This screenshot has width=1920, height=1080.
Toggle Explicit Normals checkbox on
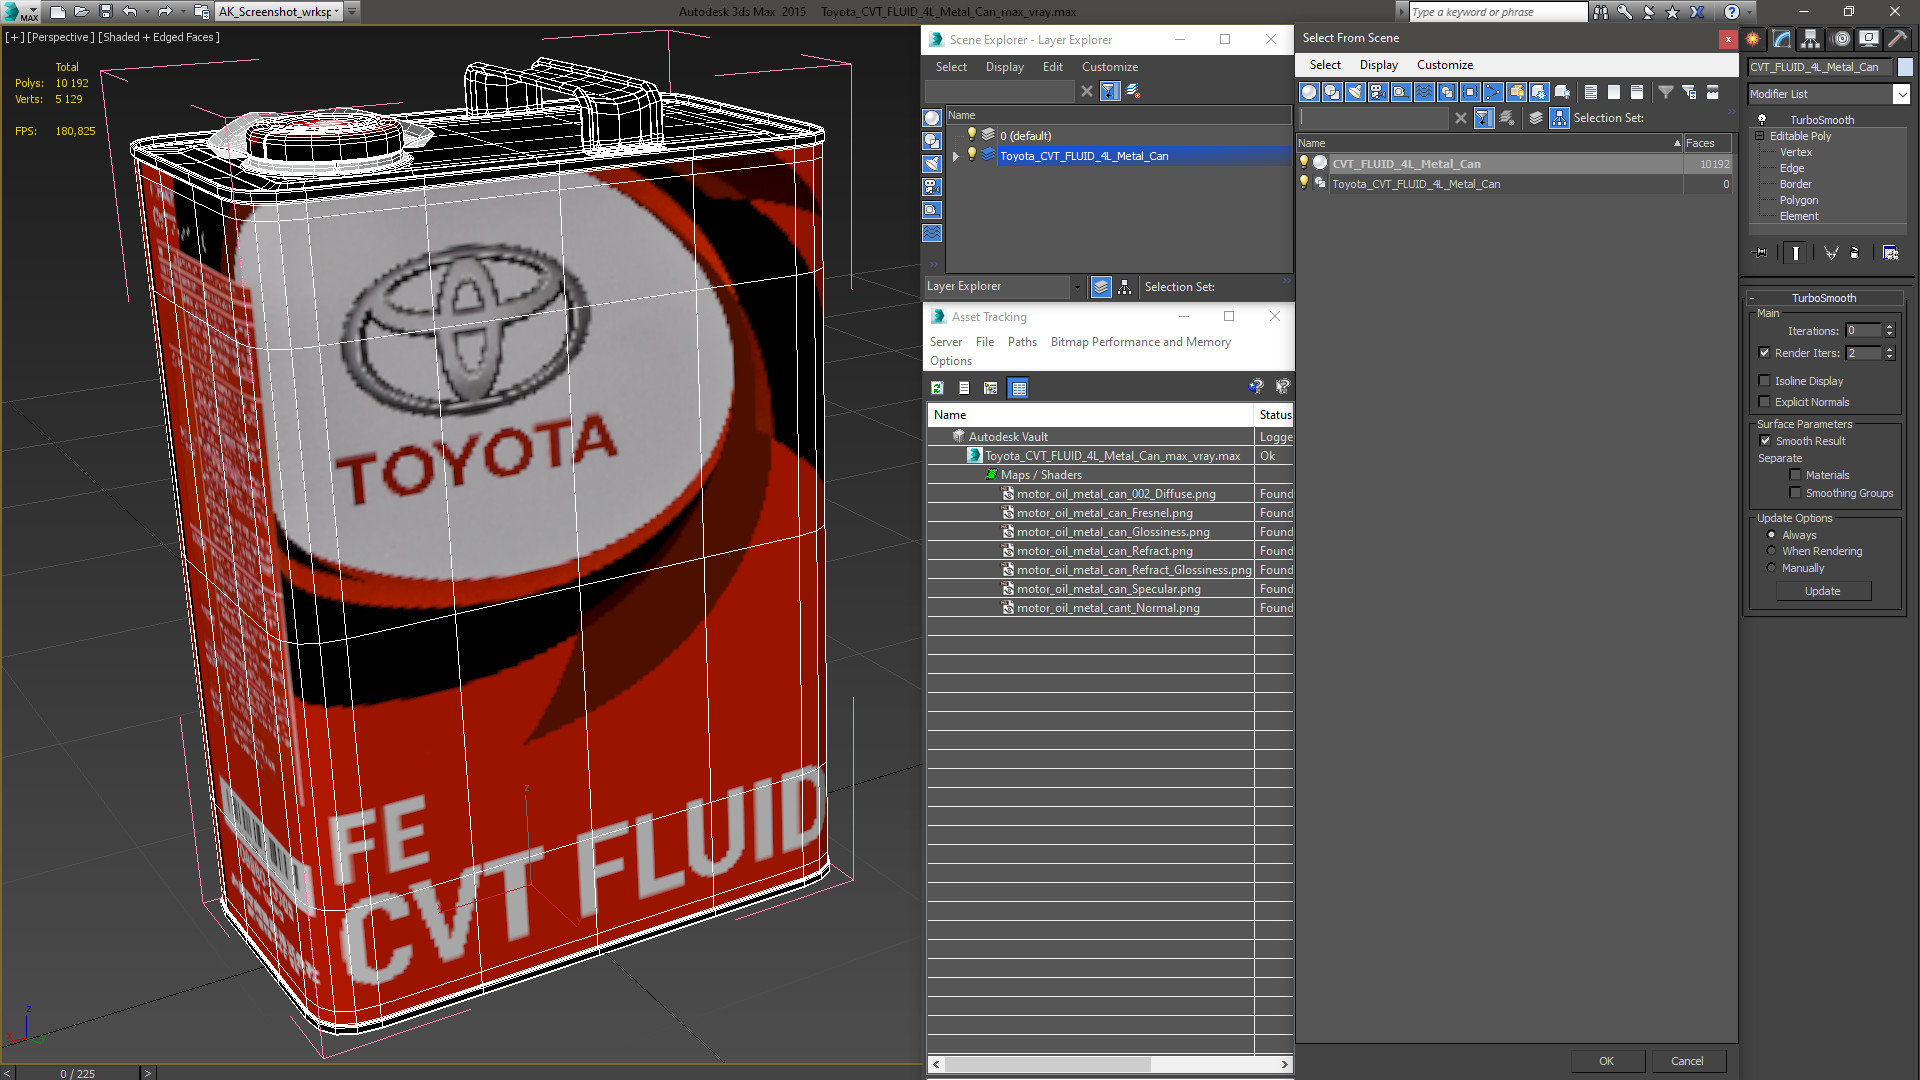[1764, 401]
